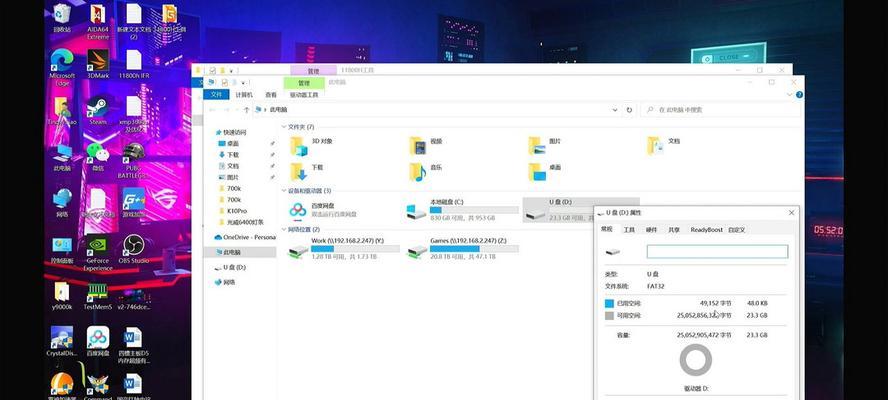This screenshot has height=400, width=888.
Task: Click the volume label text field
Action: (717, 252)
